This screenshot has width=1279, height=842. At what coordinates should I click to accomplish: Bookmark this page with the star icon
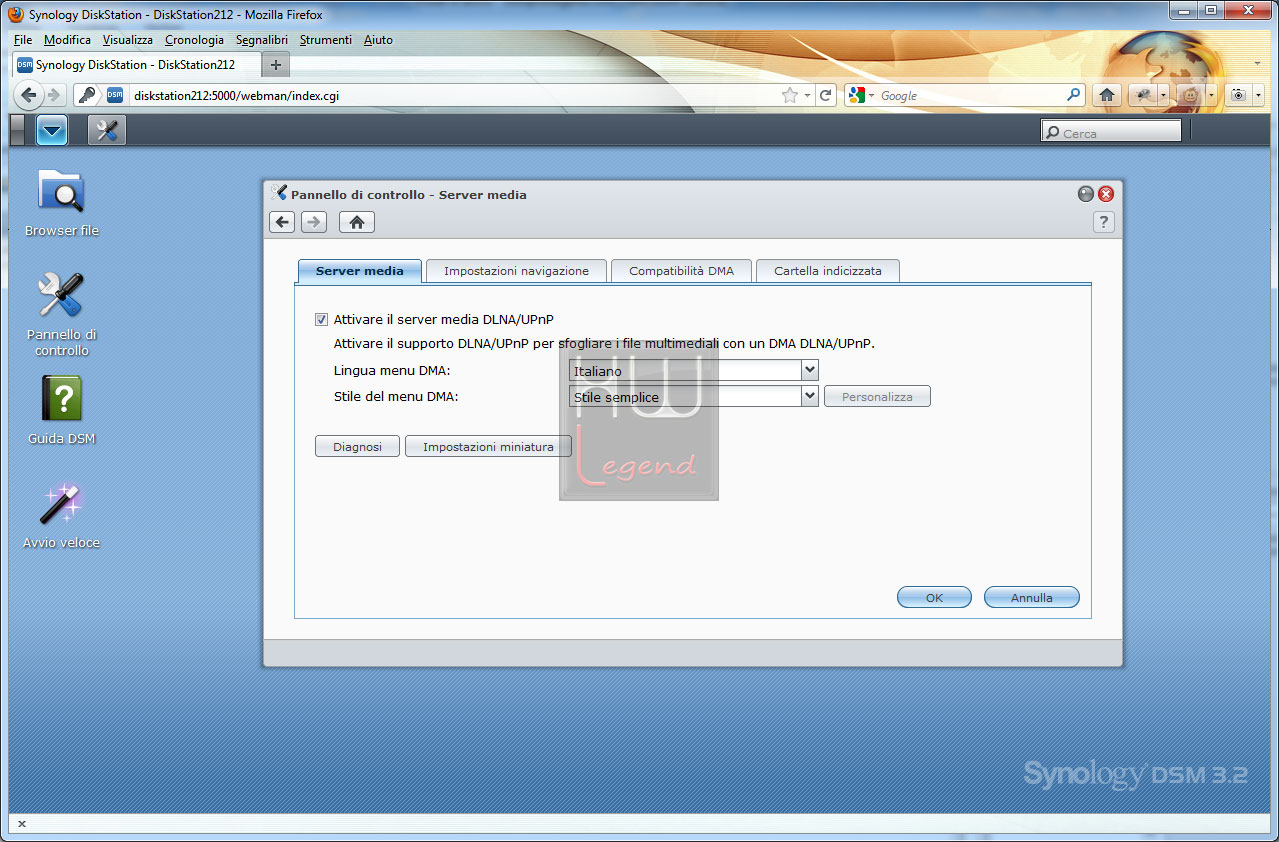point(790,95)
